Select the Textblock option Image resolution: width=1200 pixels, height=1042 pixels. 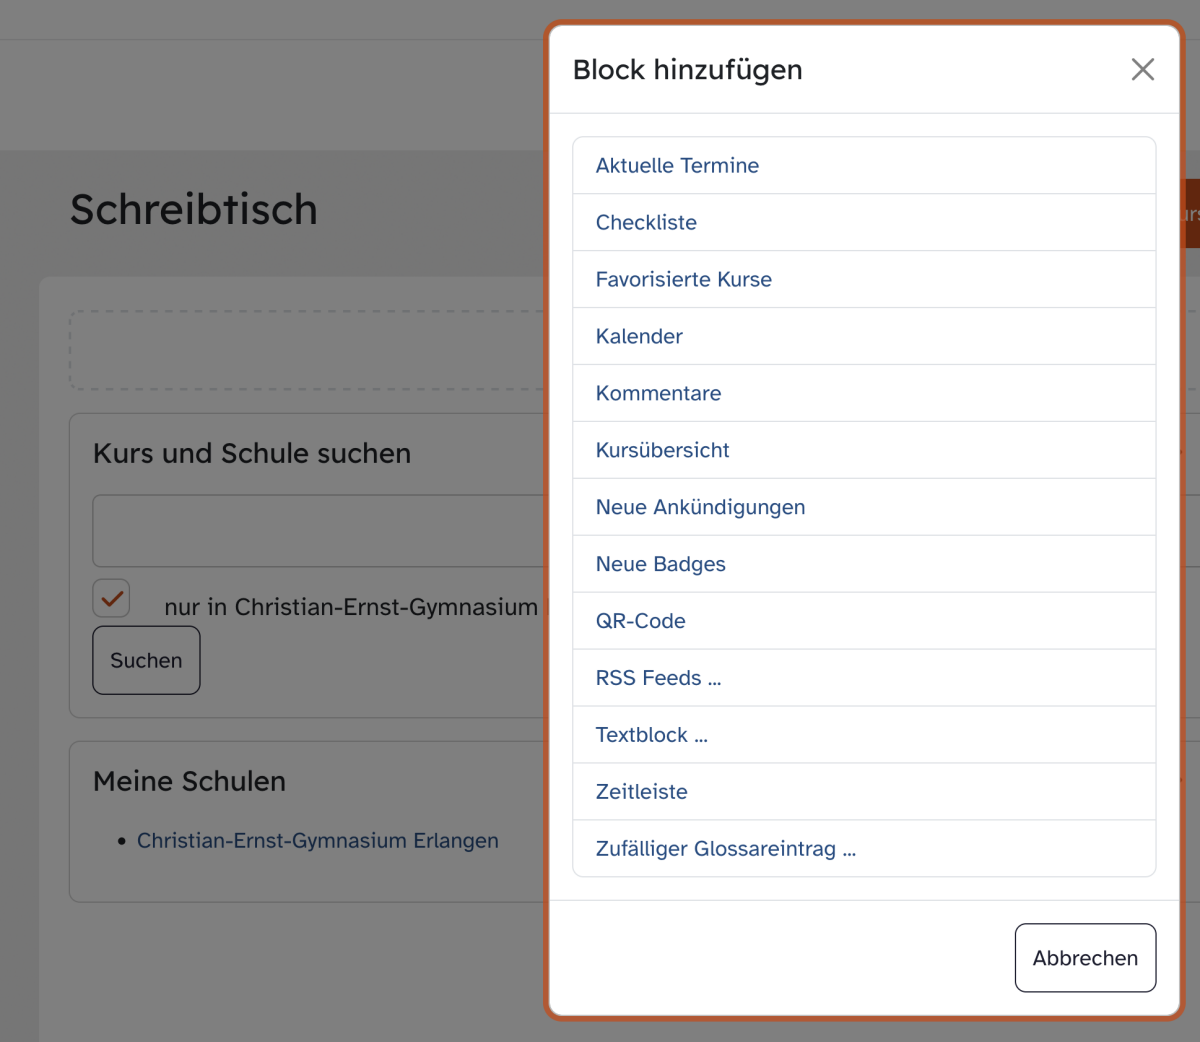tap(651, 736)
